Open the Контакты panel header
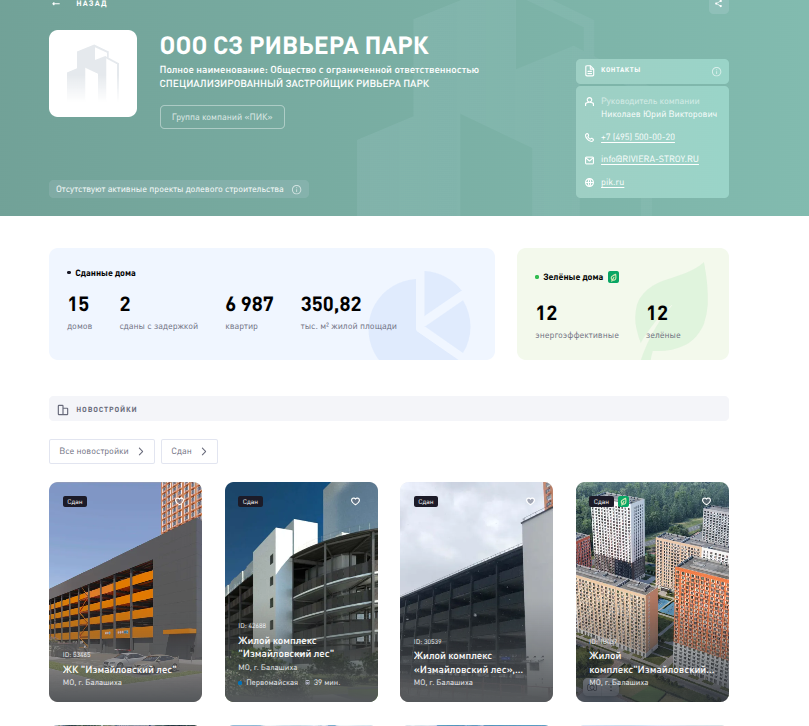This screenshot has width=809, height=726. pyautogui.click(x=651, y=71)
